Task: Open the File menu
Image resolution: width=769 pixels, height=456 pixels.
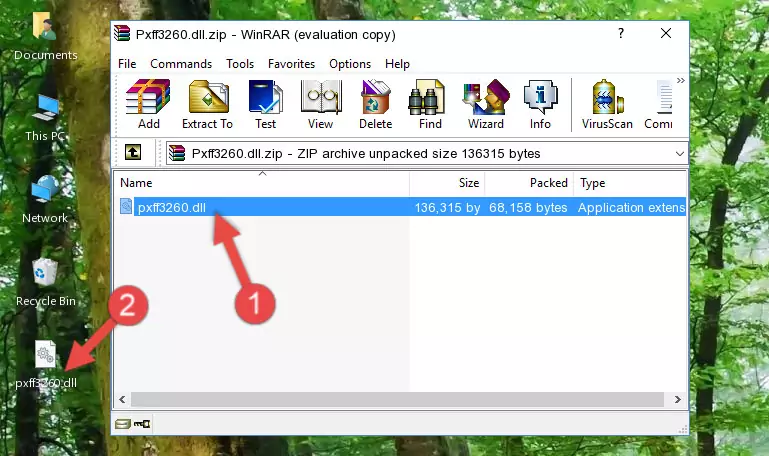Action: point(127,64)
